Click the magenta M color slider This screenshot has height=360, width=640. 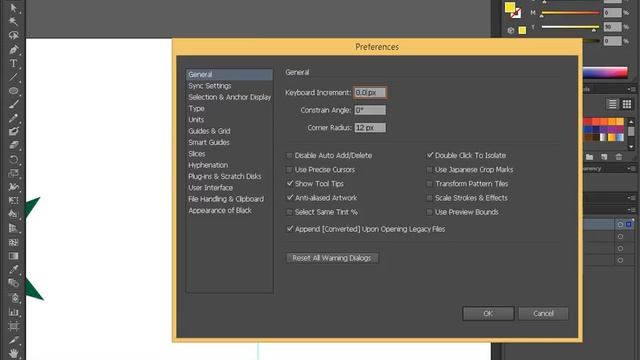[x=570, y=13]
